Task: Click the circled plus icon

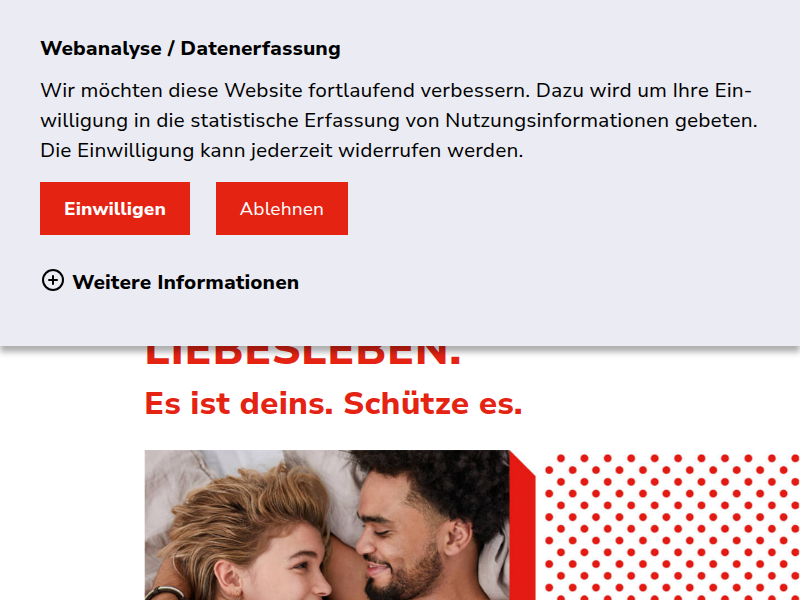Action: point(53,281)
